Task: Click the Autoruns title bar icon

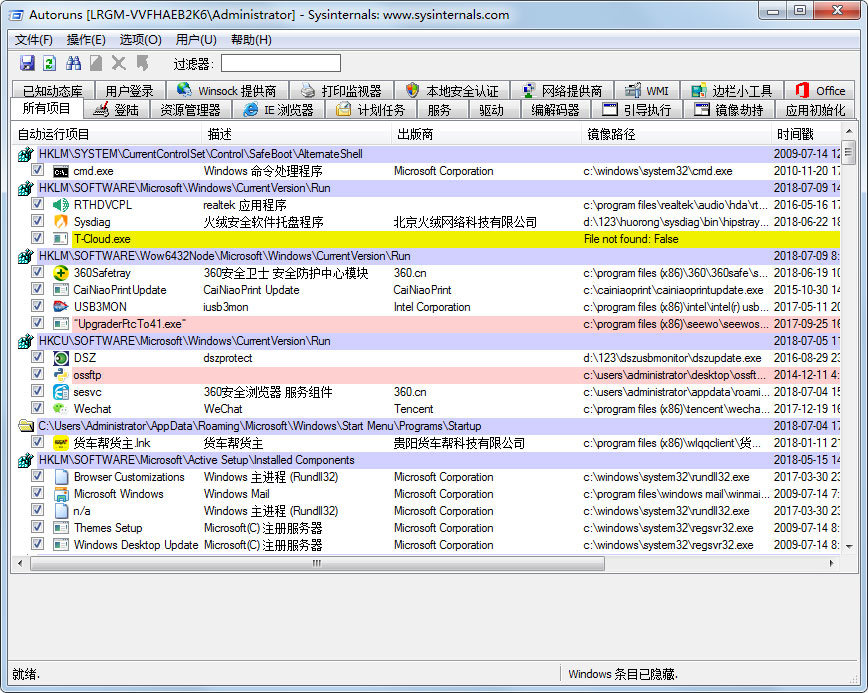Action: (x=16, y=15)
